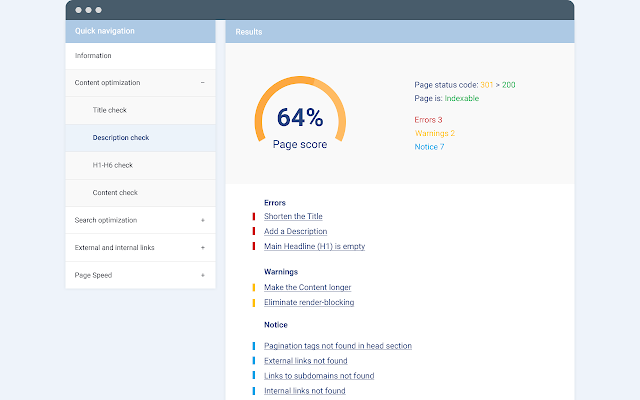The image size is (640, 400).
Task: Expand the Search optimization section
Action: 202,220
